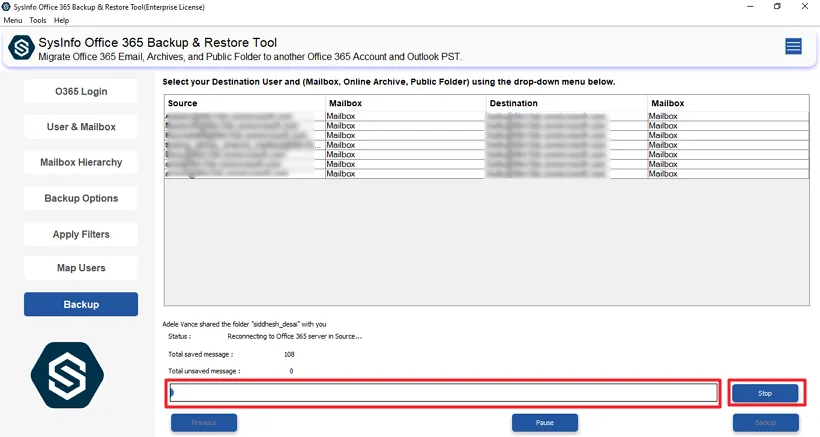Image resolution: width=820 pixels, height=437 pixels.
Task: Click the saved message count 108
Action: click(289, 354)
